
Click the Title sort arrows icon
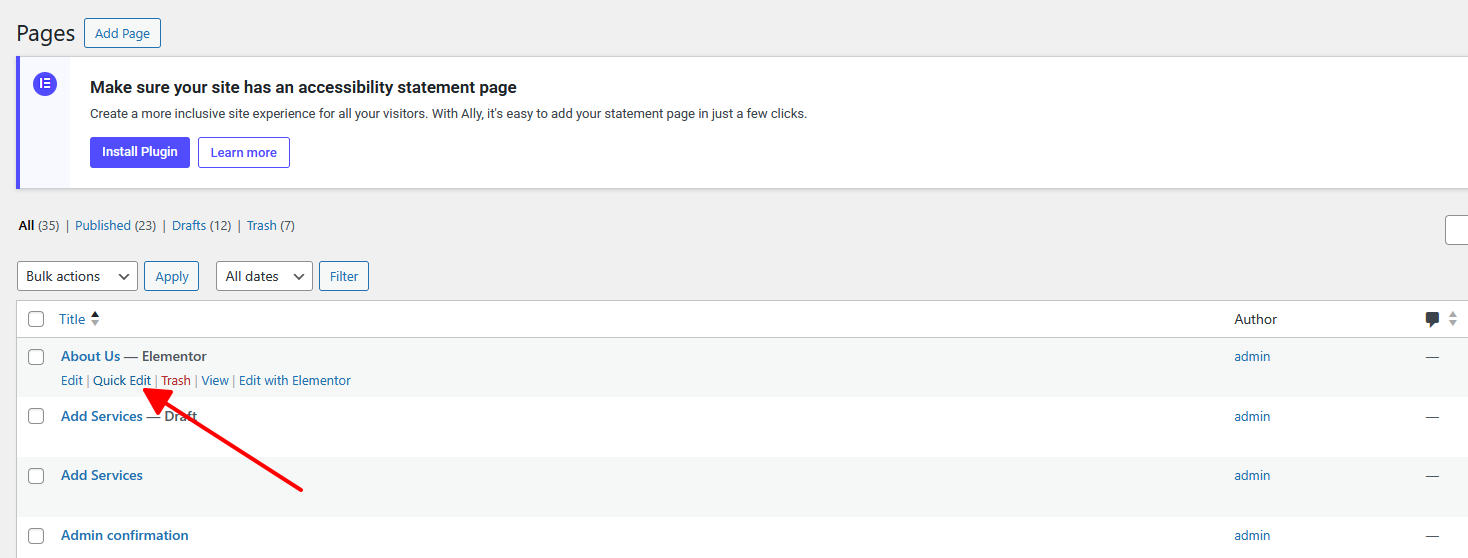[95, 319]
